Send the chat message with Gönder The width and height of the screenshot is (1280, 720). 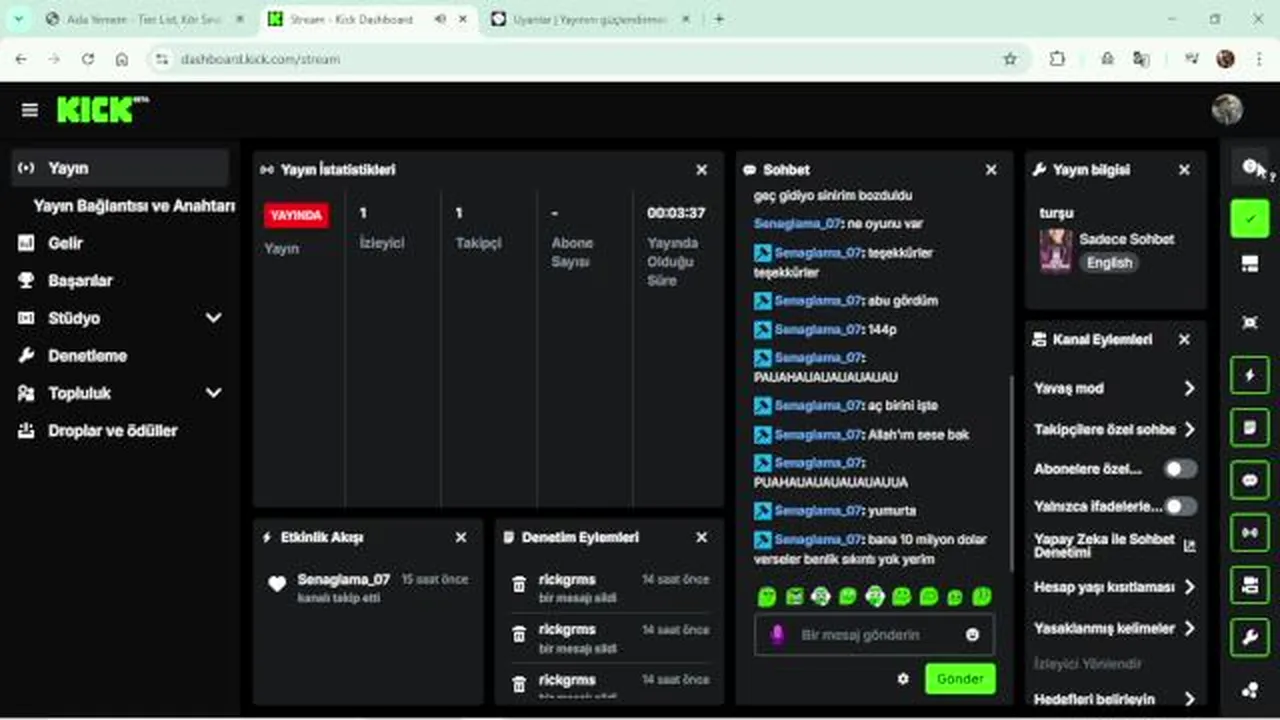960,678
